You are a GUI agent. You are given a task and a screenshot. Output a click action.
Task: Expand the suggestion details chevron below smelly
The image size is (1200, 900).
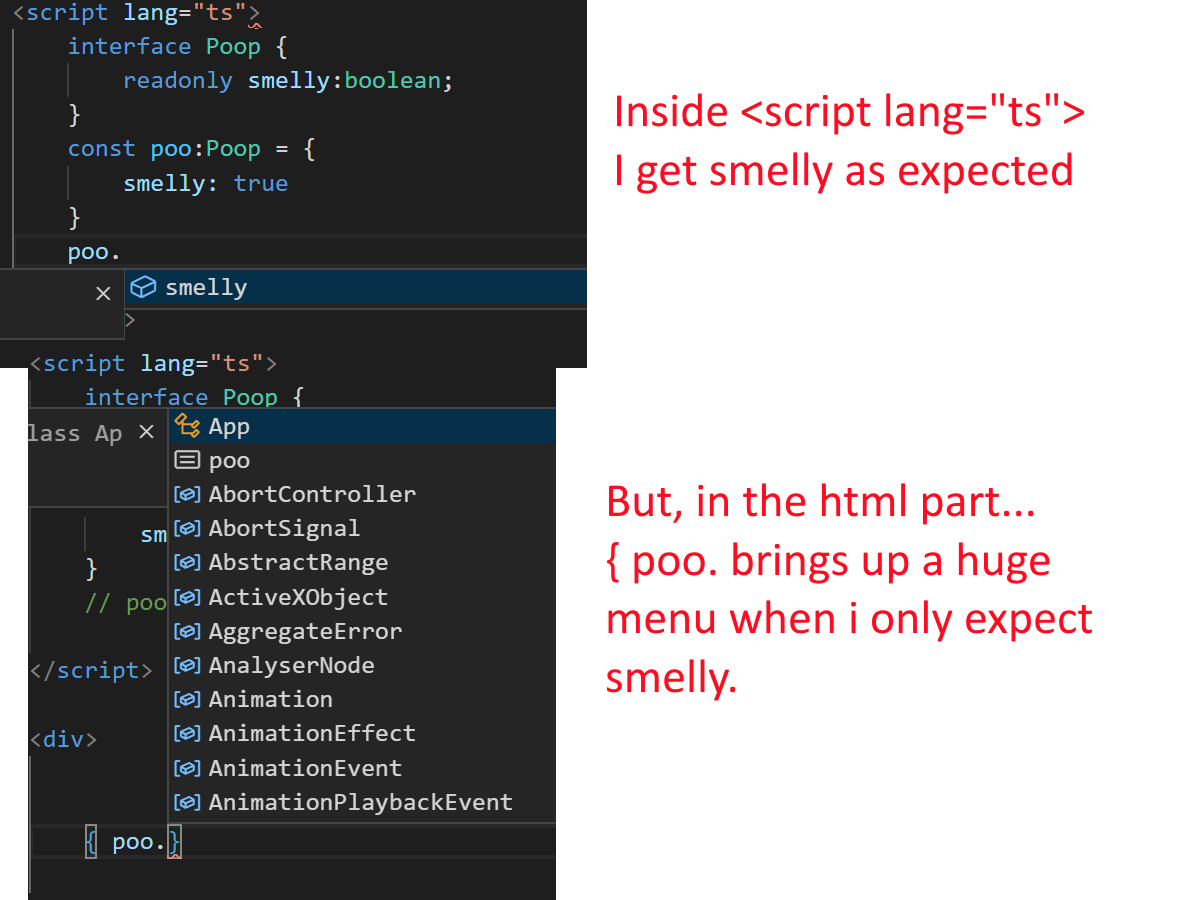coord(129,320)
